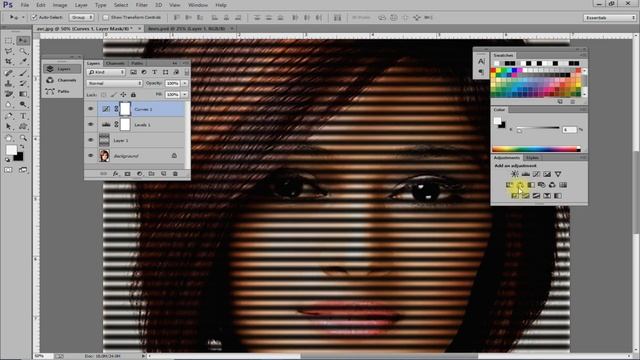Uncheck the Auto-Select checkbox
This screenshot has width=640, height=360.
coord(34,18)
